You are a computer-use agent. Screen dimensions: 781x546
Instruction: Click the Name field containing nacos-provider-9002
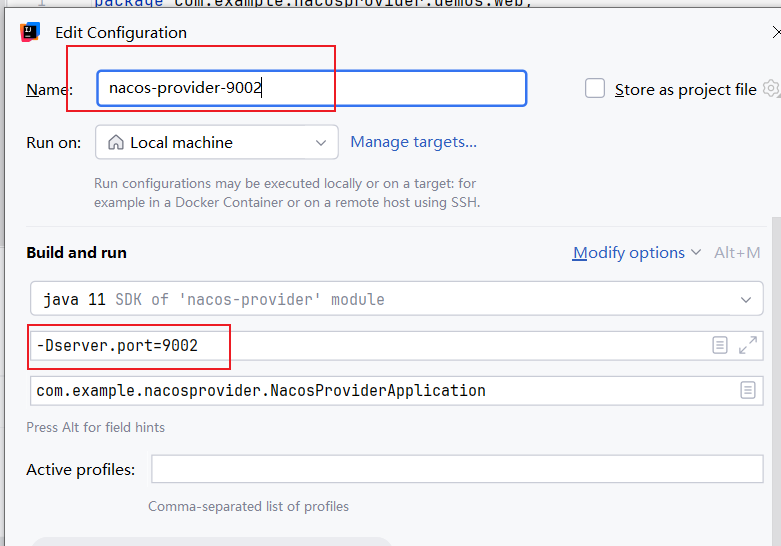310,88
